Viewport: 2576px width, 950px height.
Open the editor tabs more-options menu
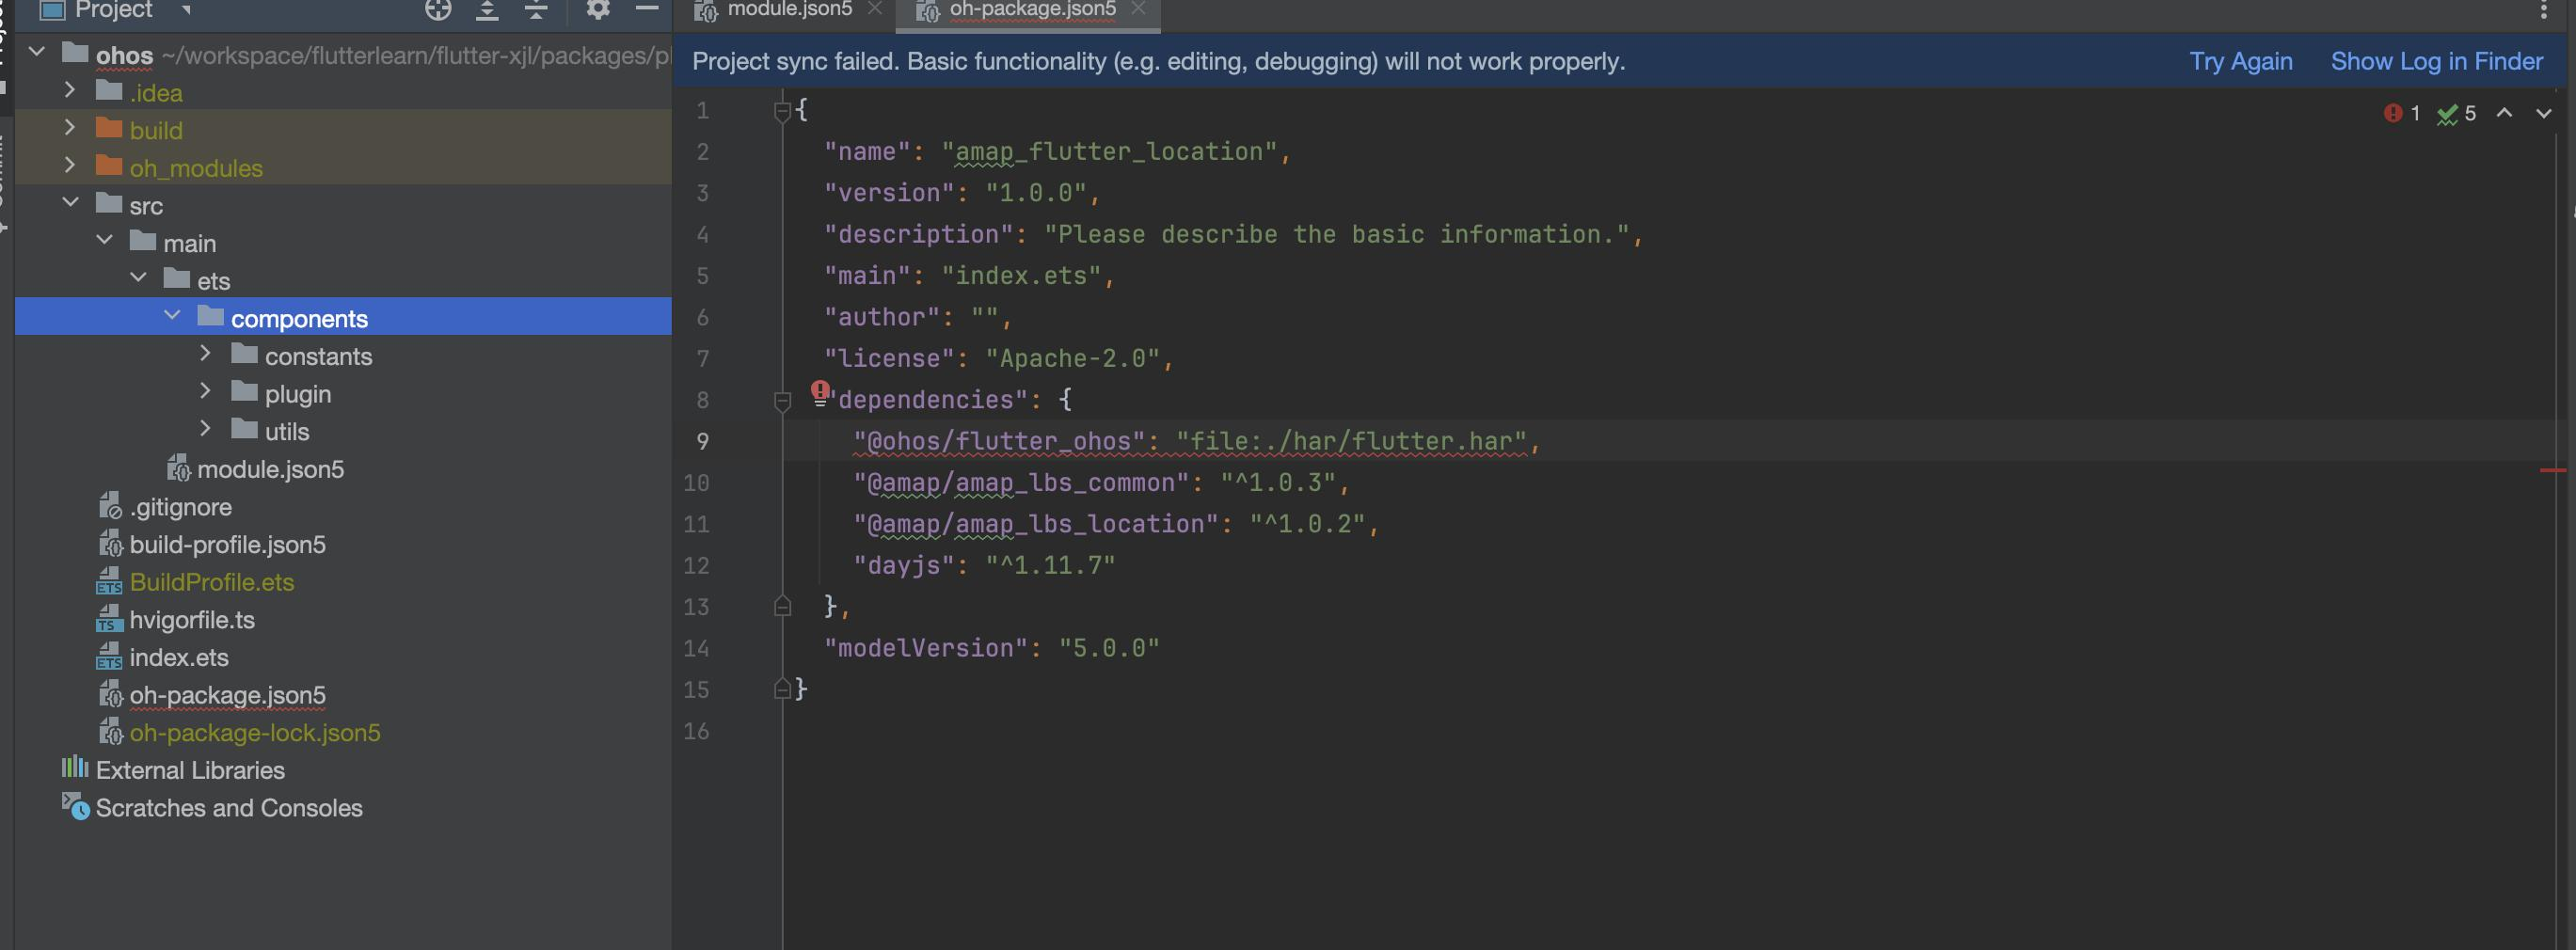coord(2544,10)
